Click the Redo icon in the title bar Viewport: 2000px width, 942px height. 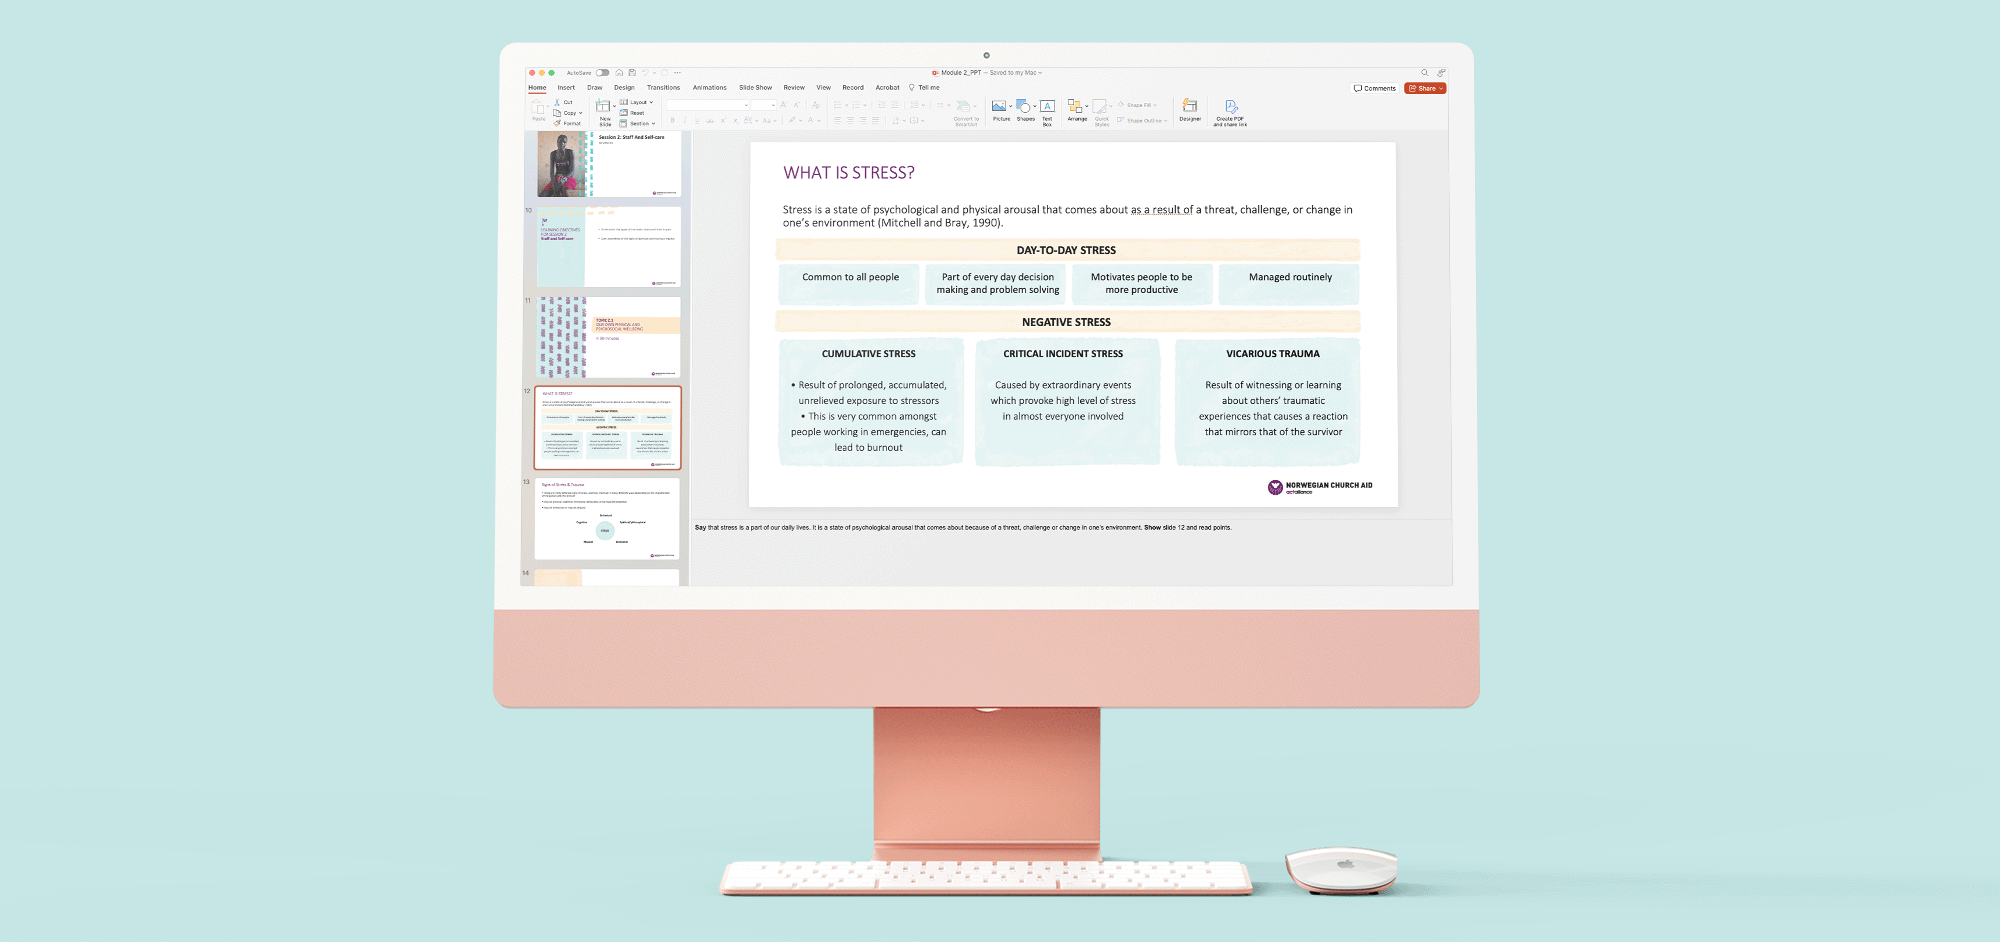664,73
